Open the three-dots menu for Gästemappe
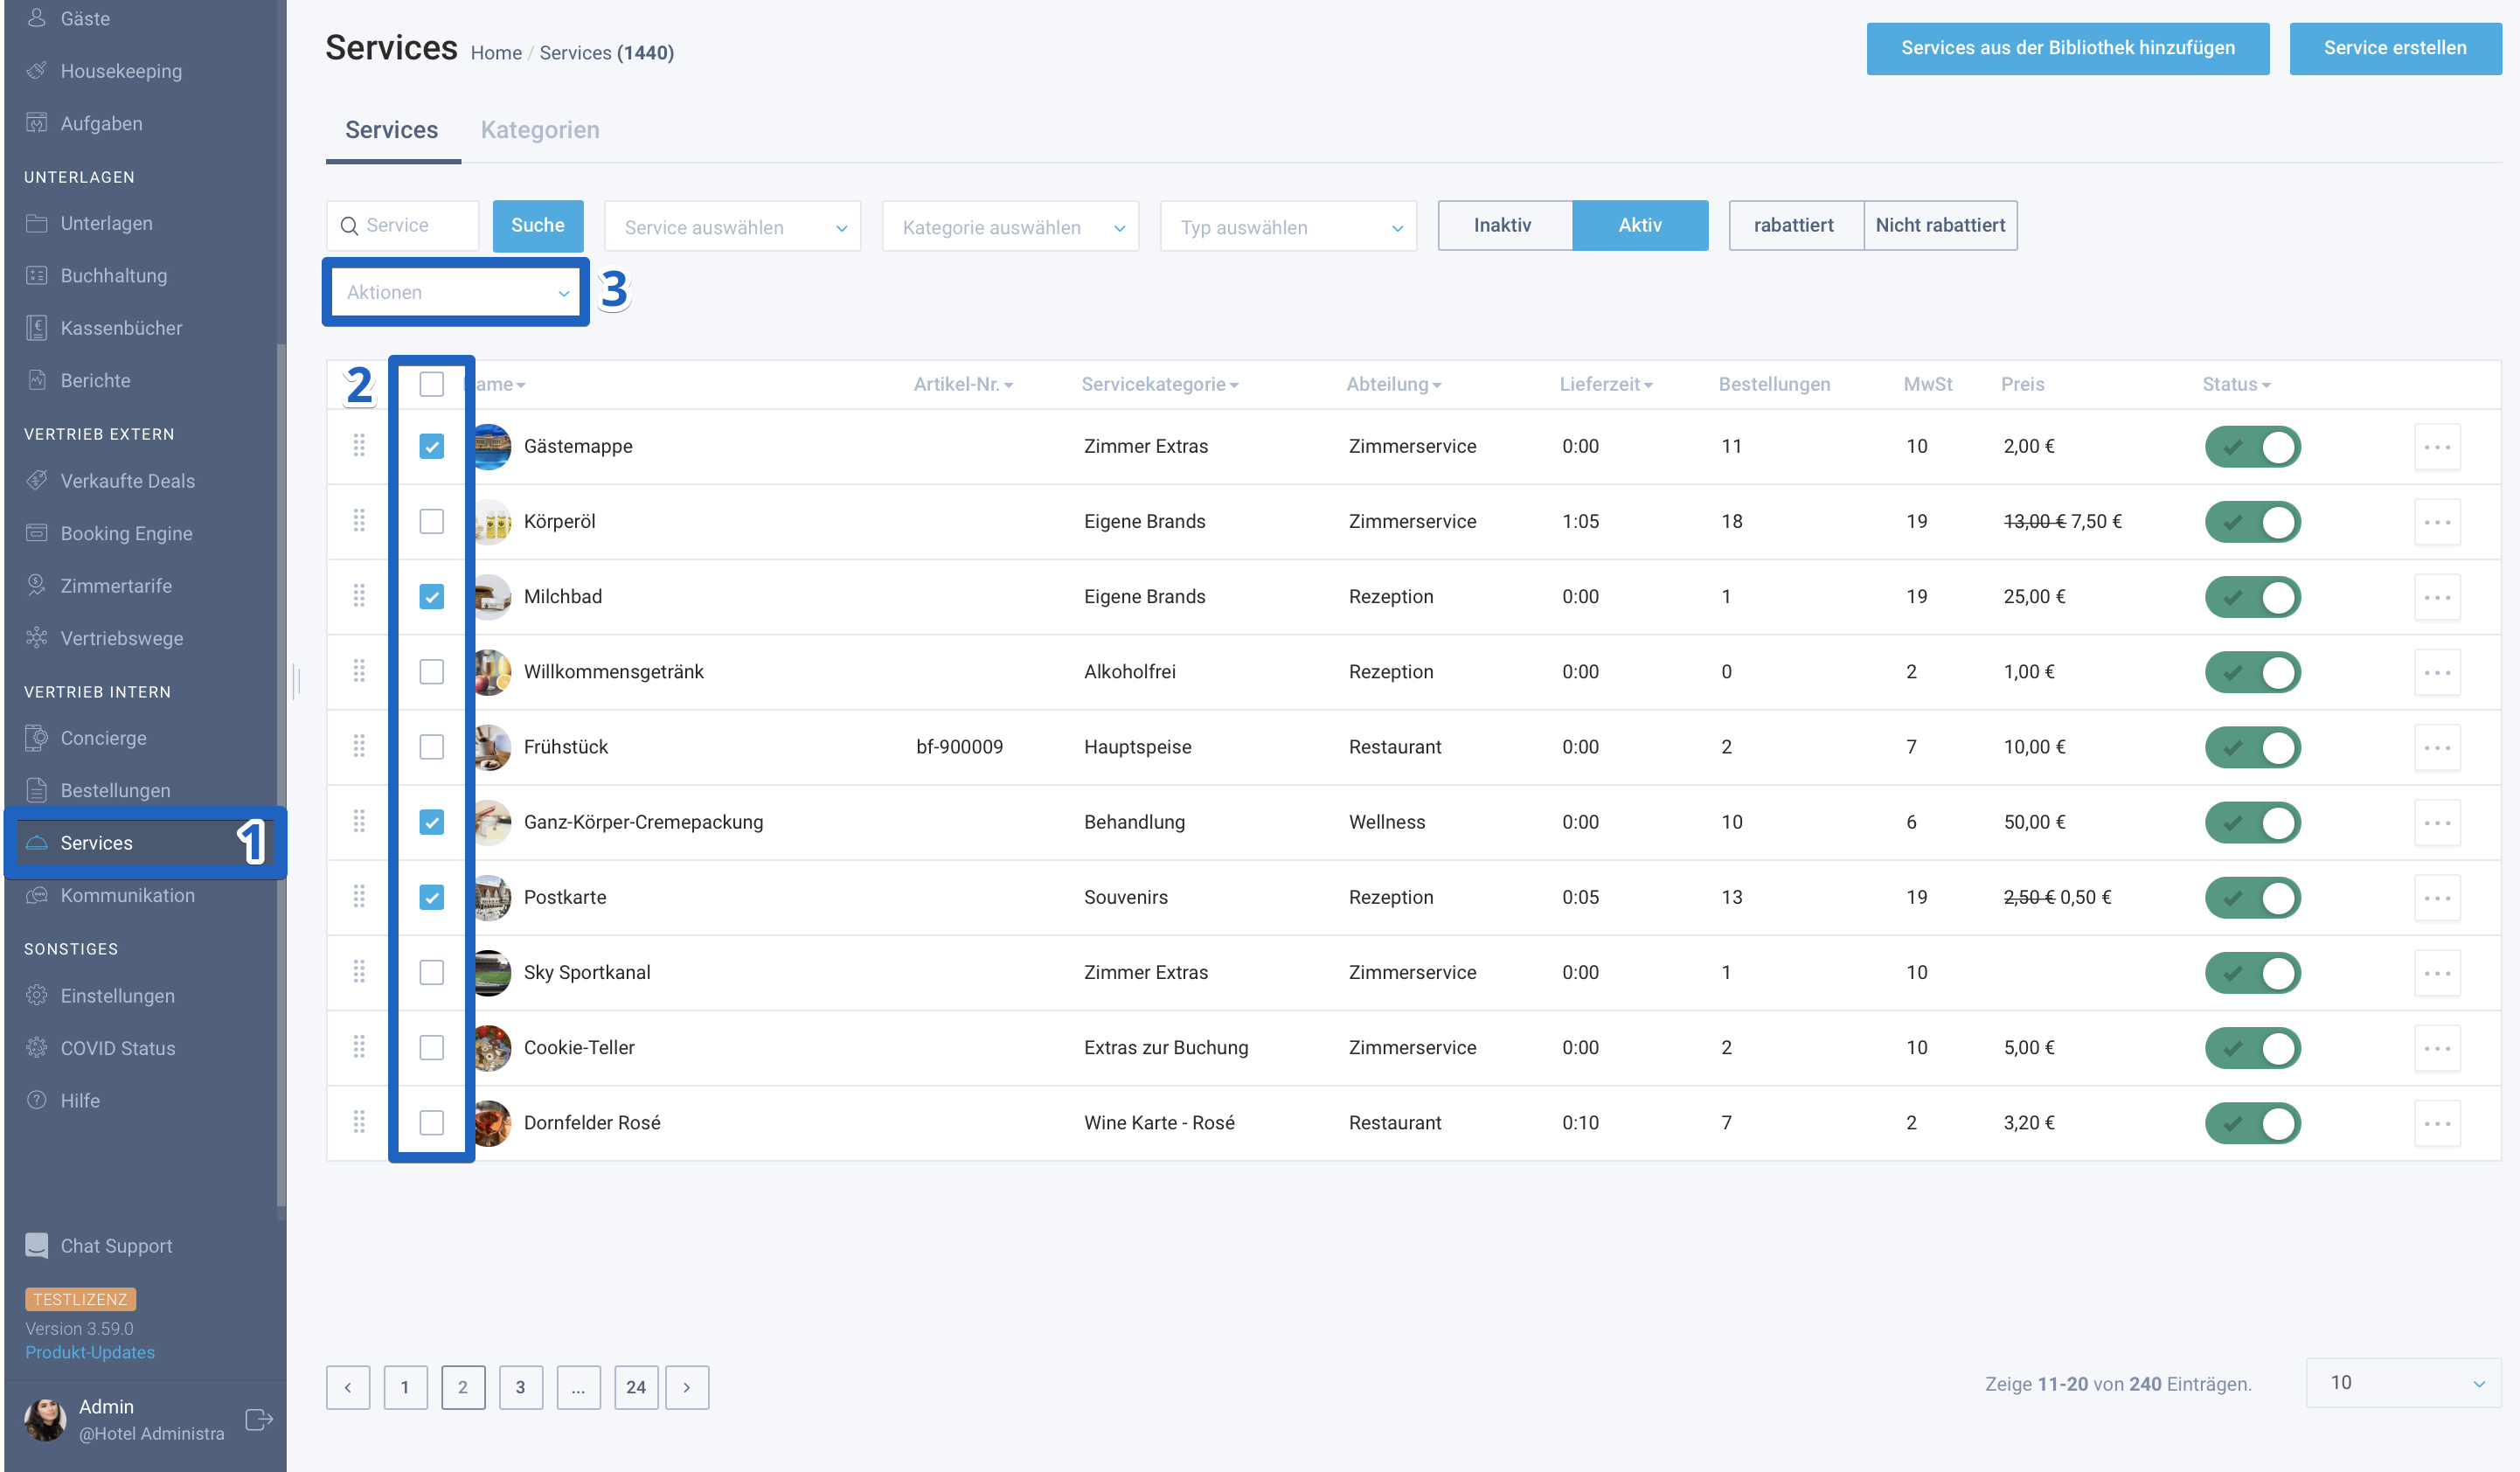2520x1472 pixels. point(2437,447)
